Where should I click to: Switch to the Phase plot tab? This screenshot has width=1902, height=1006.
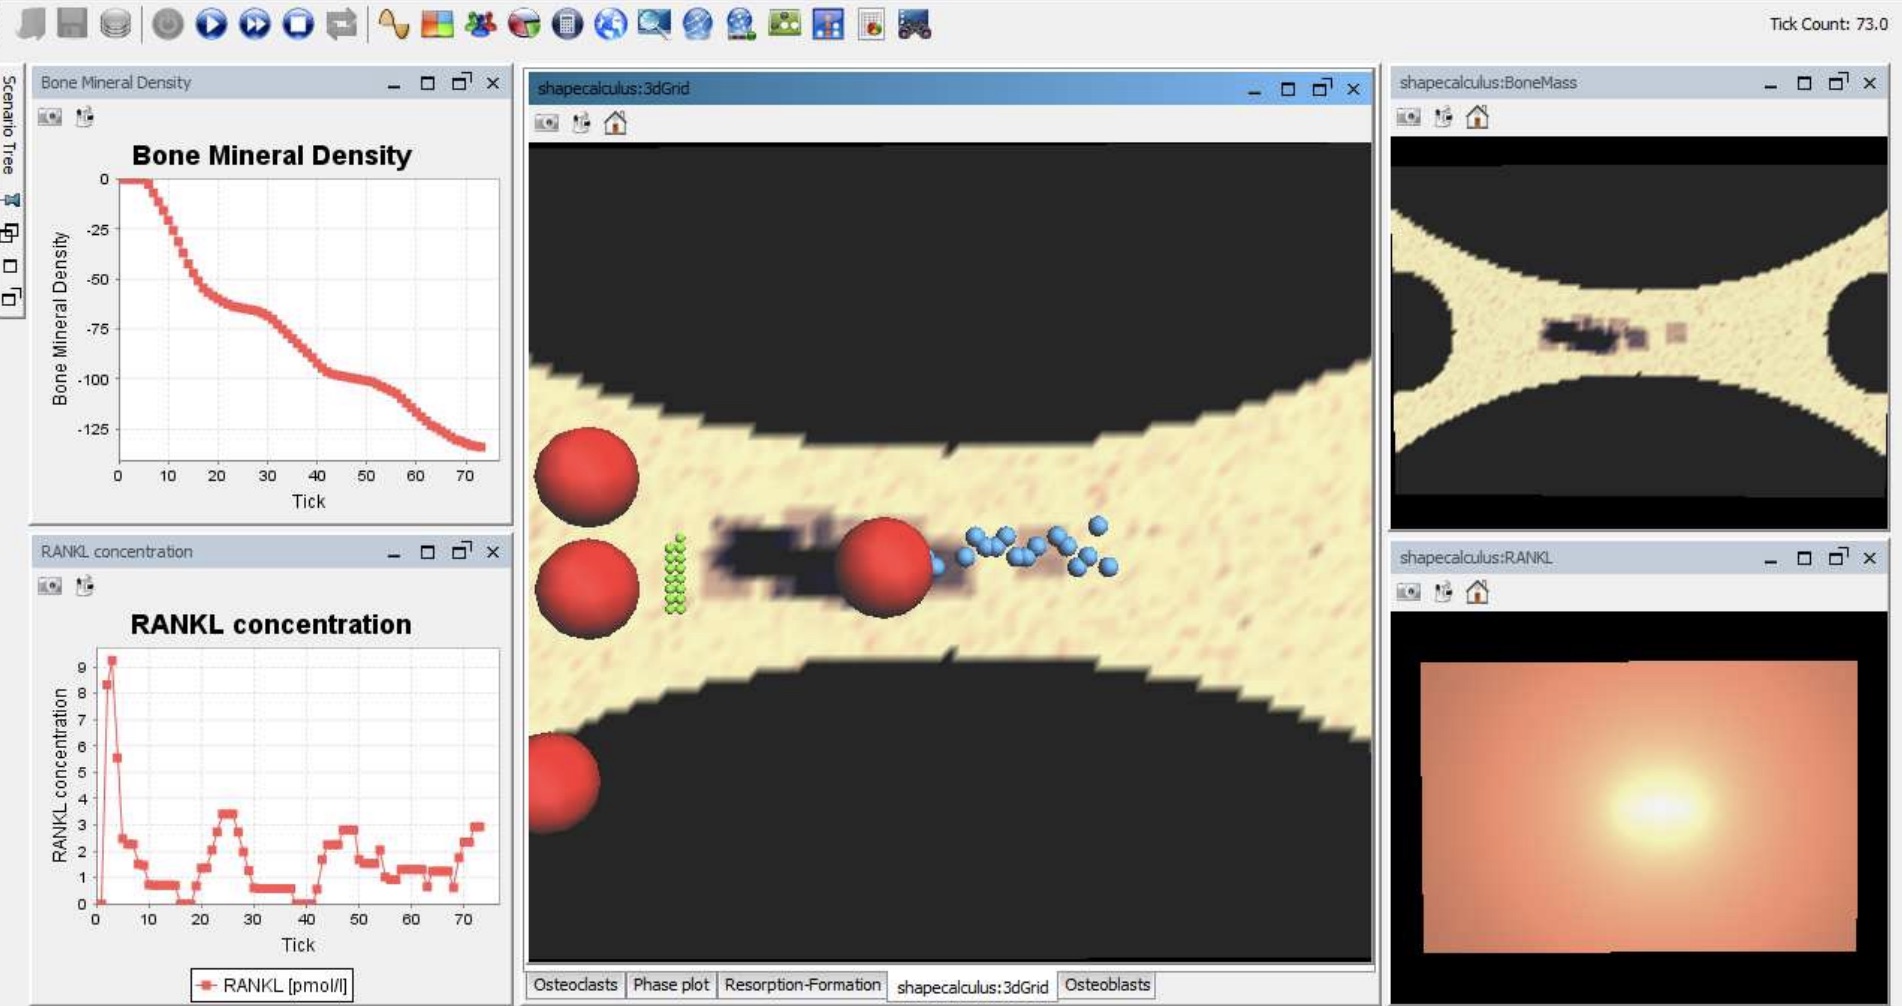671,985
